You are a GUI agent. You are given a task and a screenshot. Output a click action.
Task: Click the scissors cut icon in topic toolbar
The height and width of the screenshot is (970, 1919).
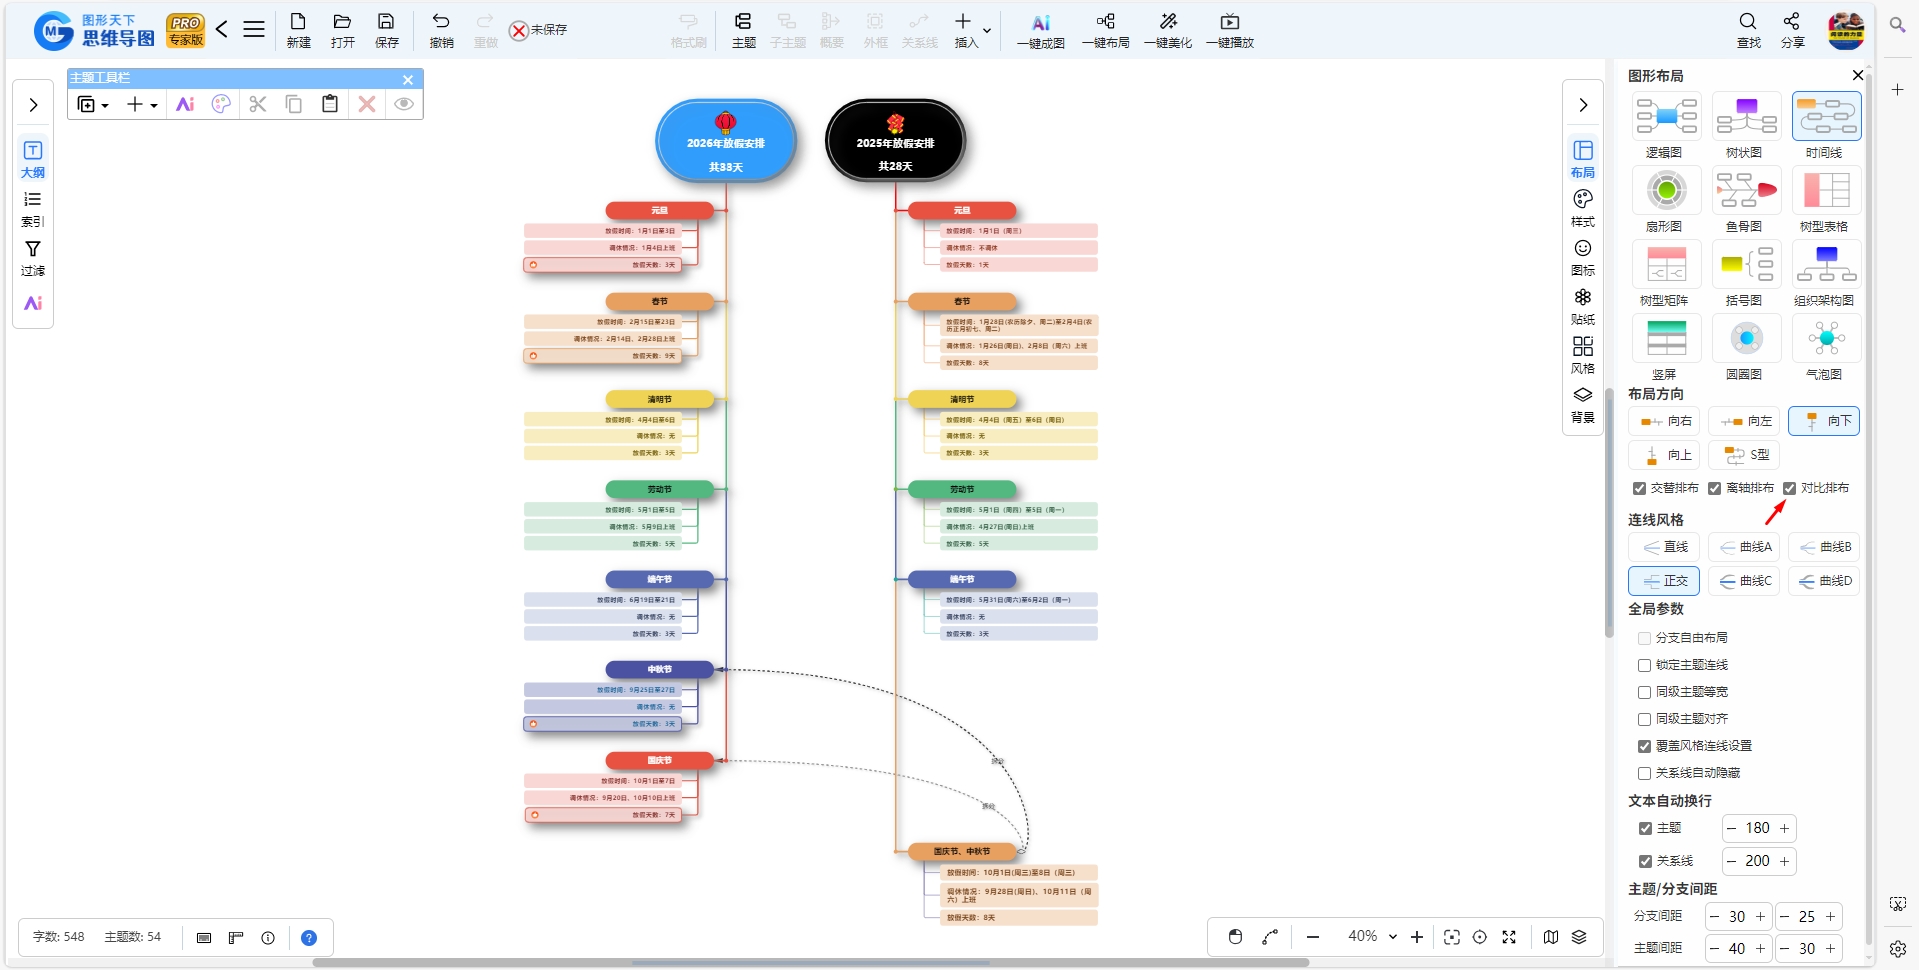tap(258, 104)
